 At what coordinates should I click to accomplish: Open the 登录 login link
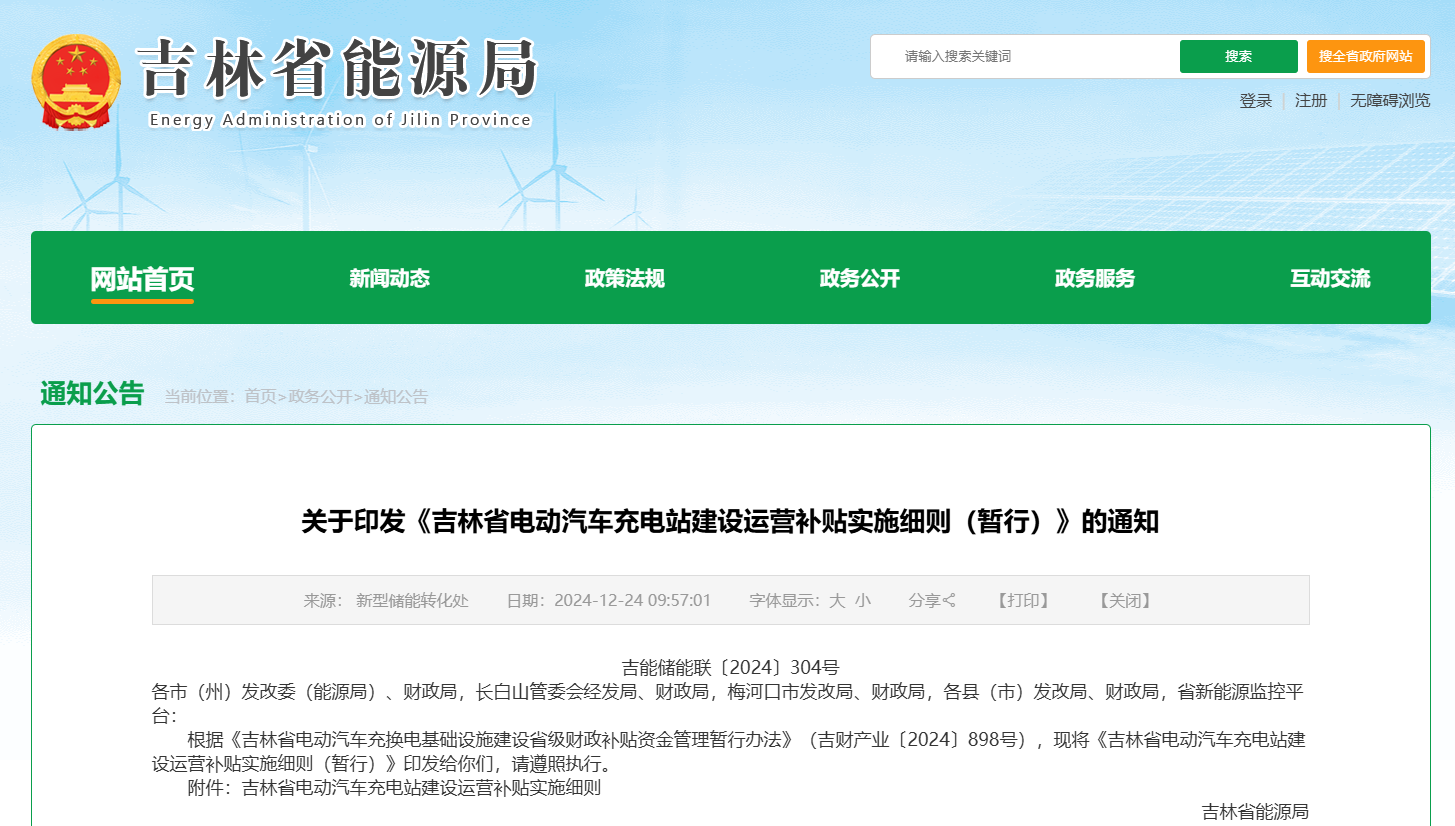(x=1255, y=101)
